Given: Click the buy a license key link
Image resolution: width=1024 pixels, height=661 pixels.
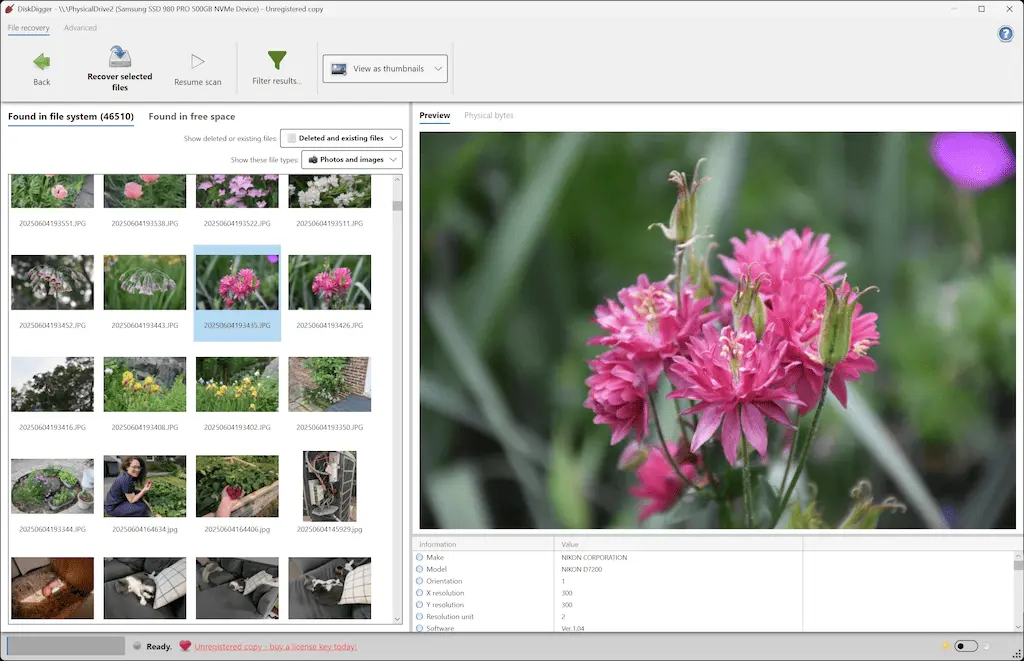Looking at the screenshot, I should pyautogui.click(x=276, y=647).
